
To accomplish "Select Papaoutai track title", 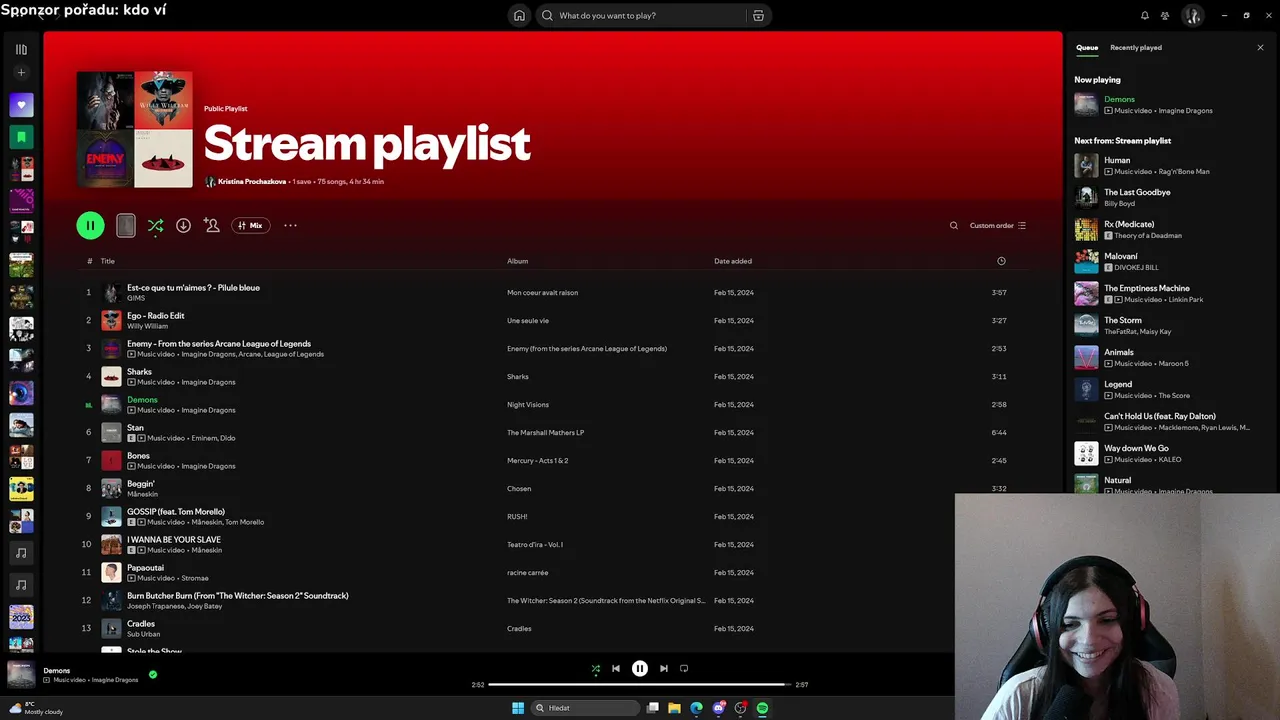I will [x=145, y=568].
